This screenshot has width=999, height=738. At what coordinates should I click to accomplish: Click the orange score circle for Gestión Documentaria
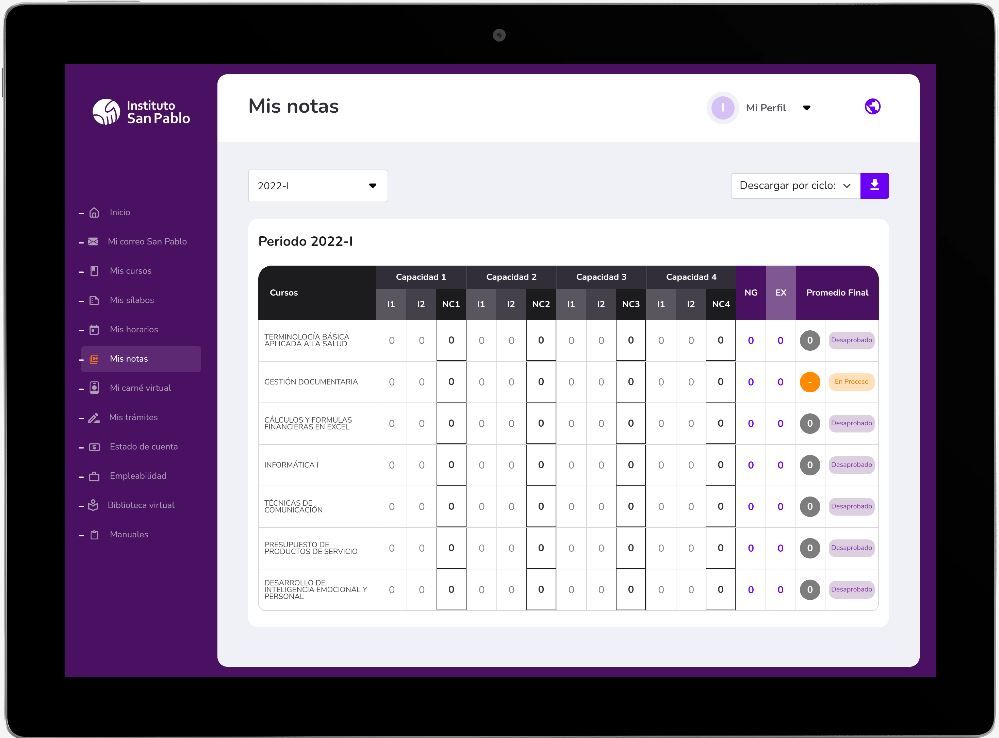click(810, 382)
